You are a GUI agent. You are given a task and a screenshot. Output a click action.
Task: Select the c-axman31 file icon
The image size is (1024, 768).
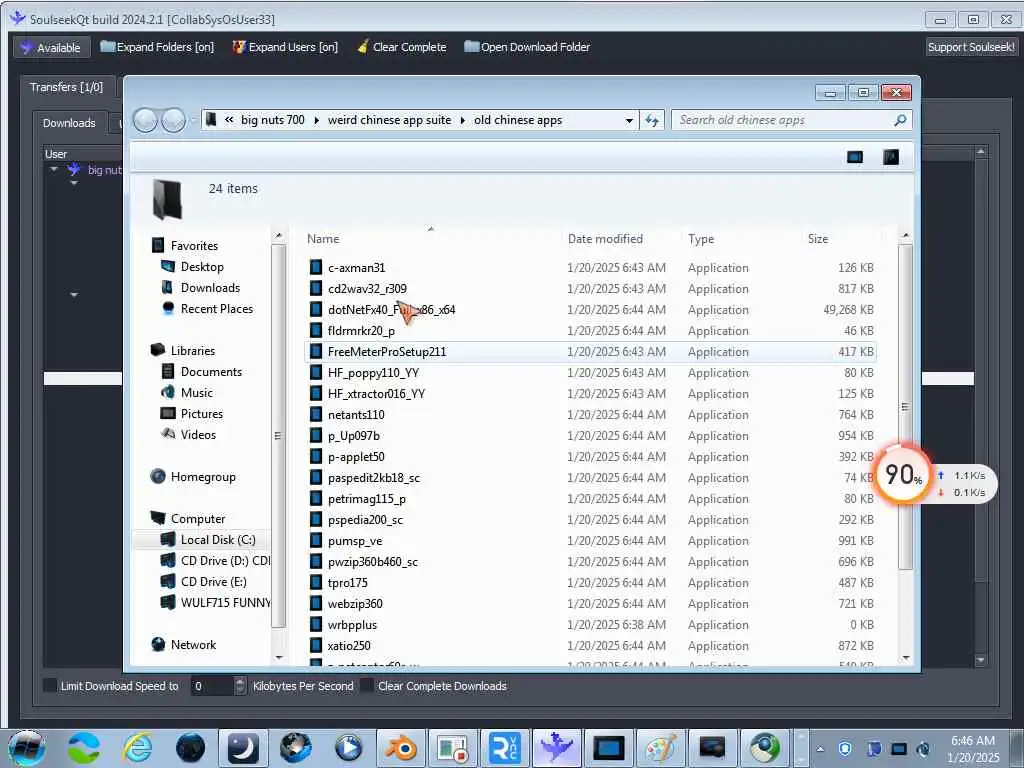(x=316, y=267)
